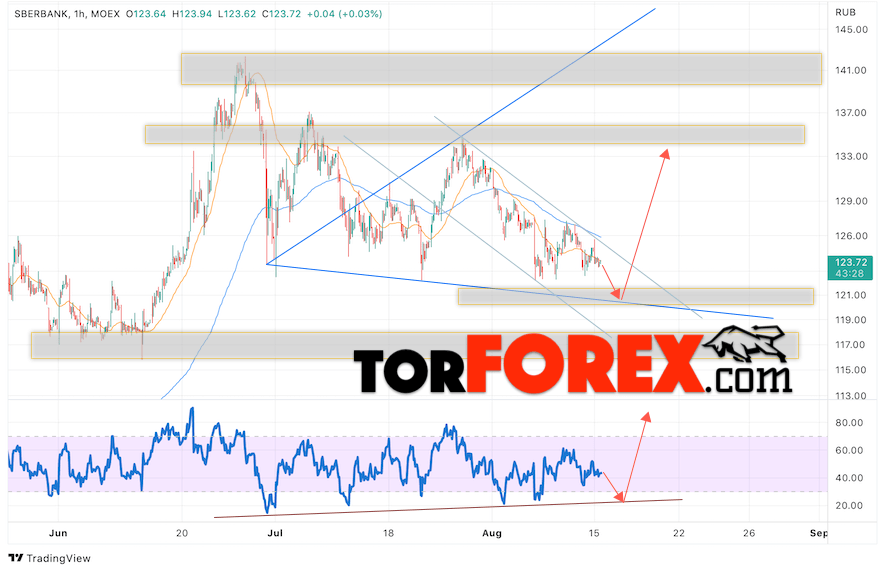The image size is (885, 572).
Task: Click the 26 date label
Action: 749,533
